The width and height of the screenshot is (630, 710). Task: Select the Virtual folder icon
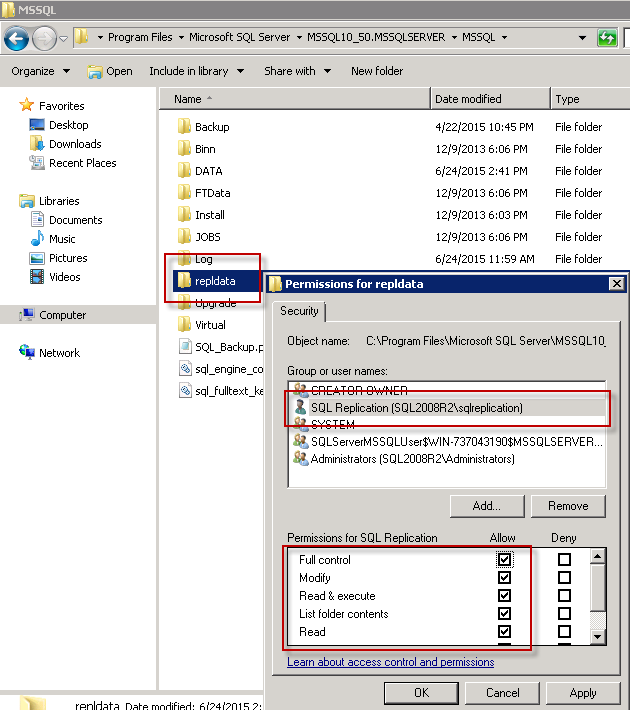coord(184,324)
